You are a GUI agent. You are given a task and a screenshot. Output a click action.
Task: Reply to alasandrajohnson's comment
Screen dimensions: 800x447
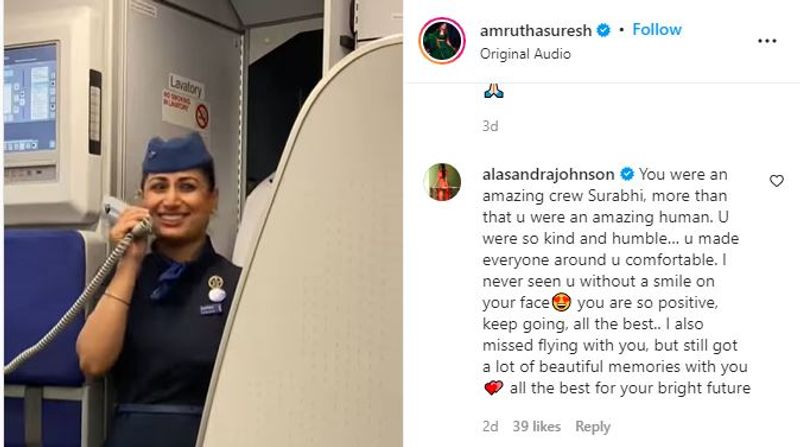pos(592,427)
